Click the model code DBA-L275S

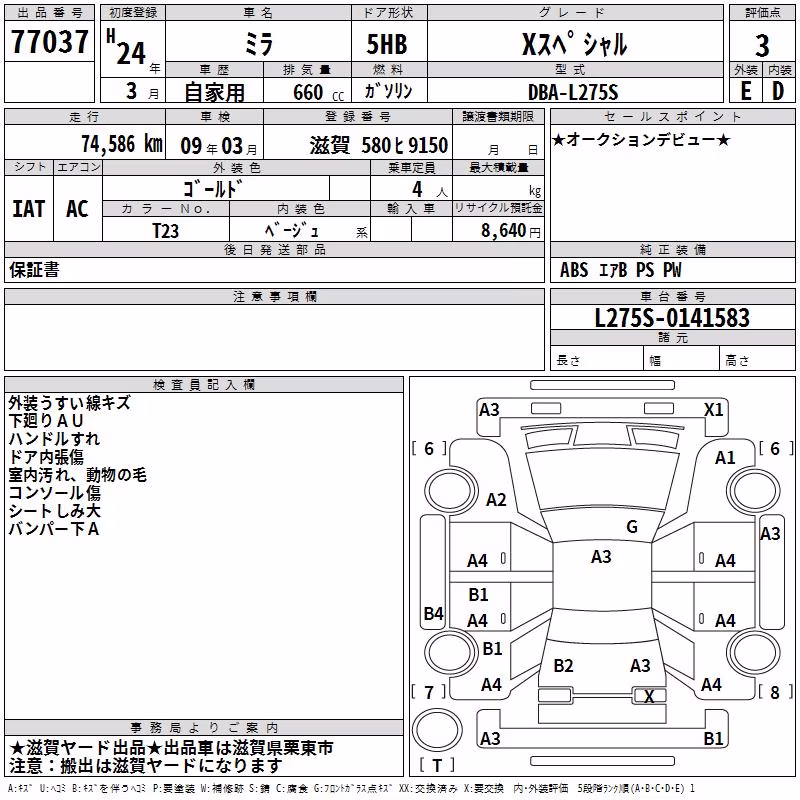(x=573, y=92)
